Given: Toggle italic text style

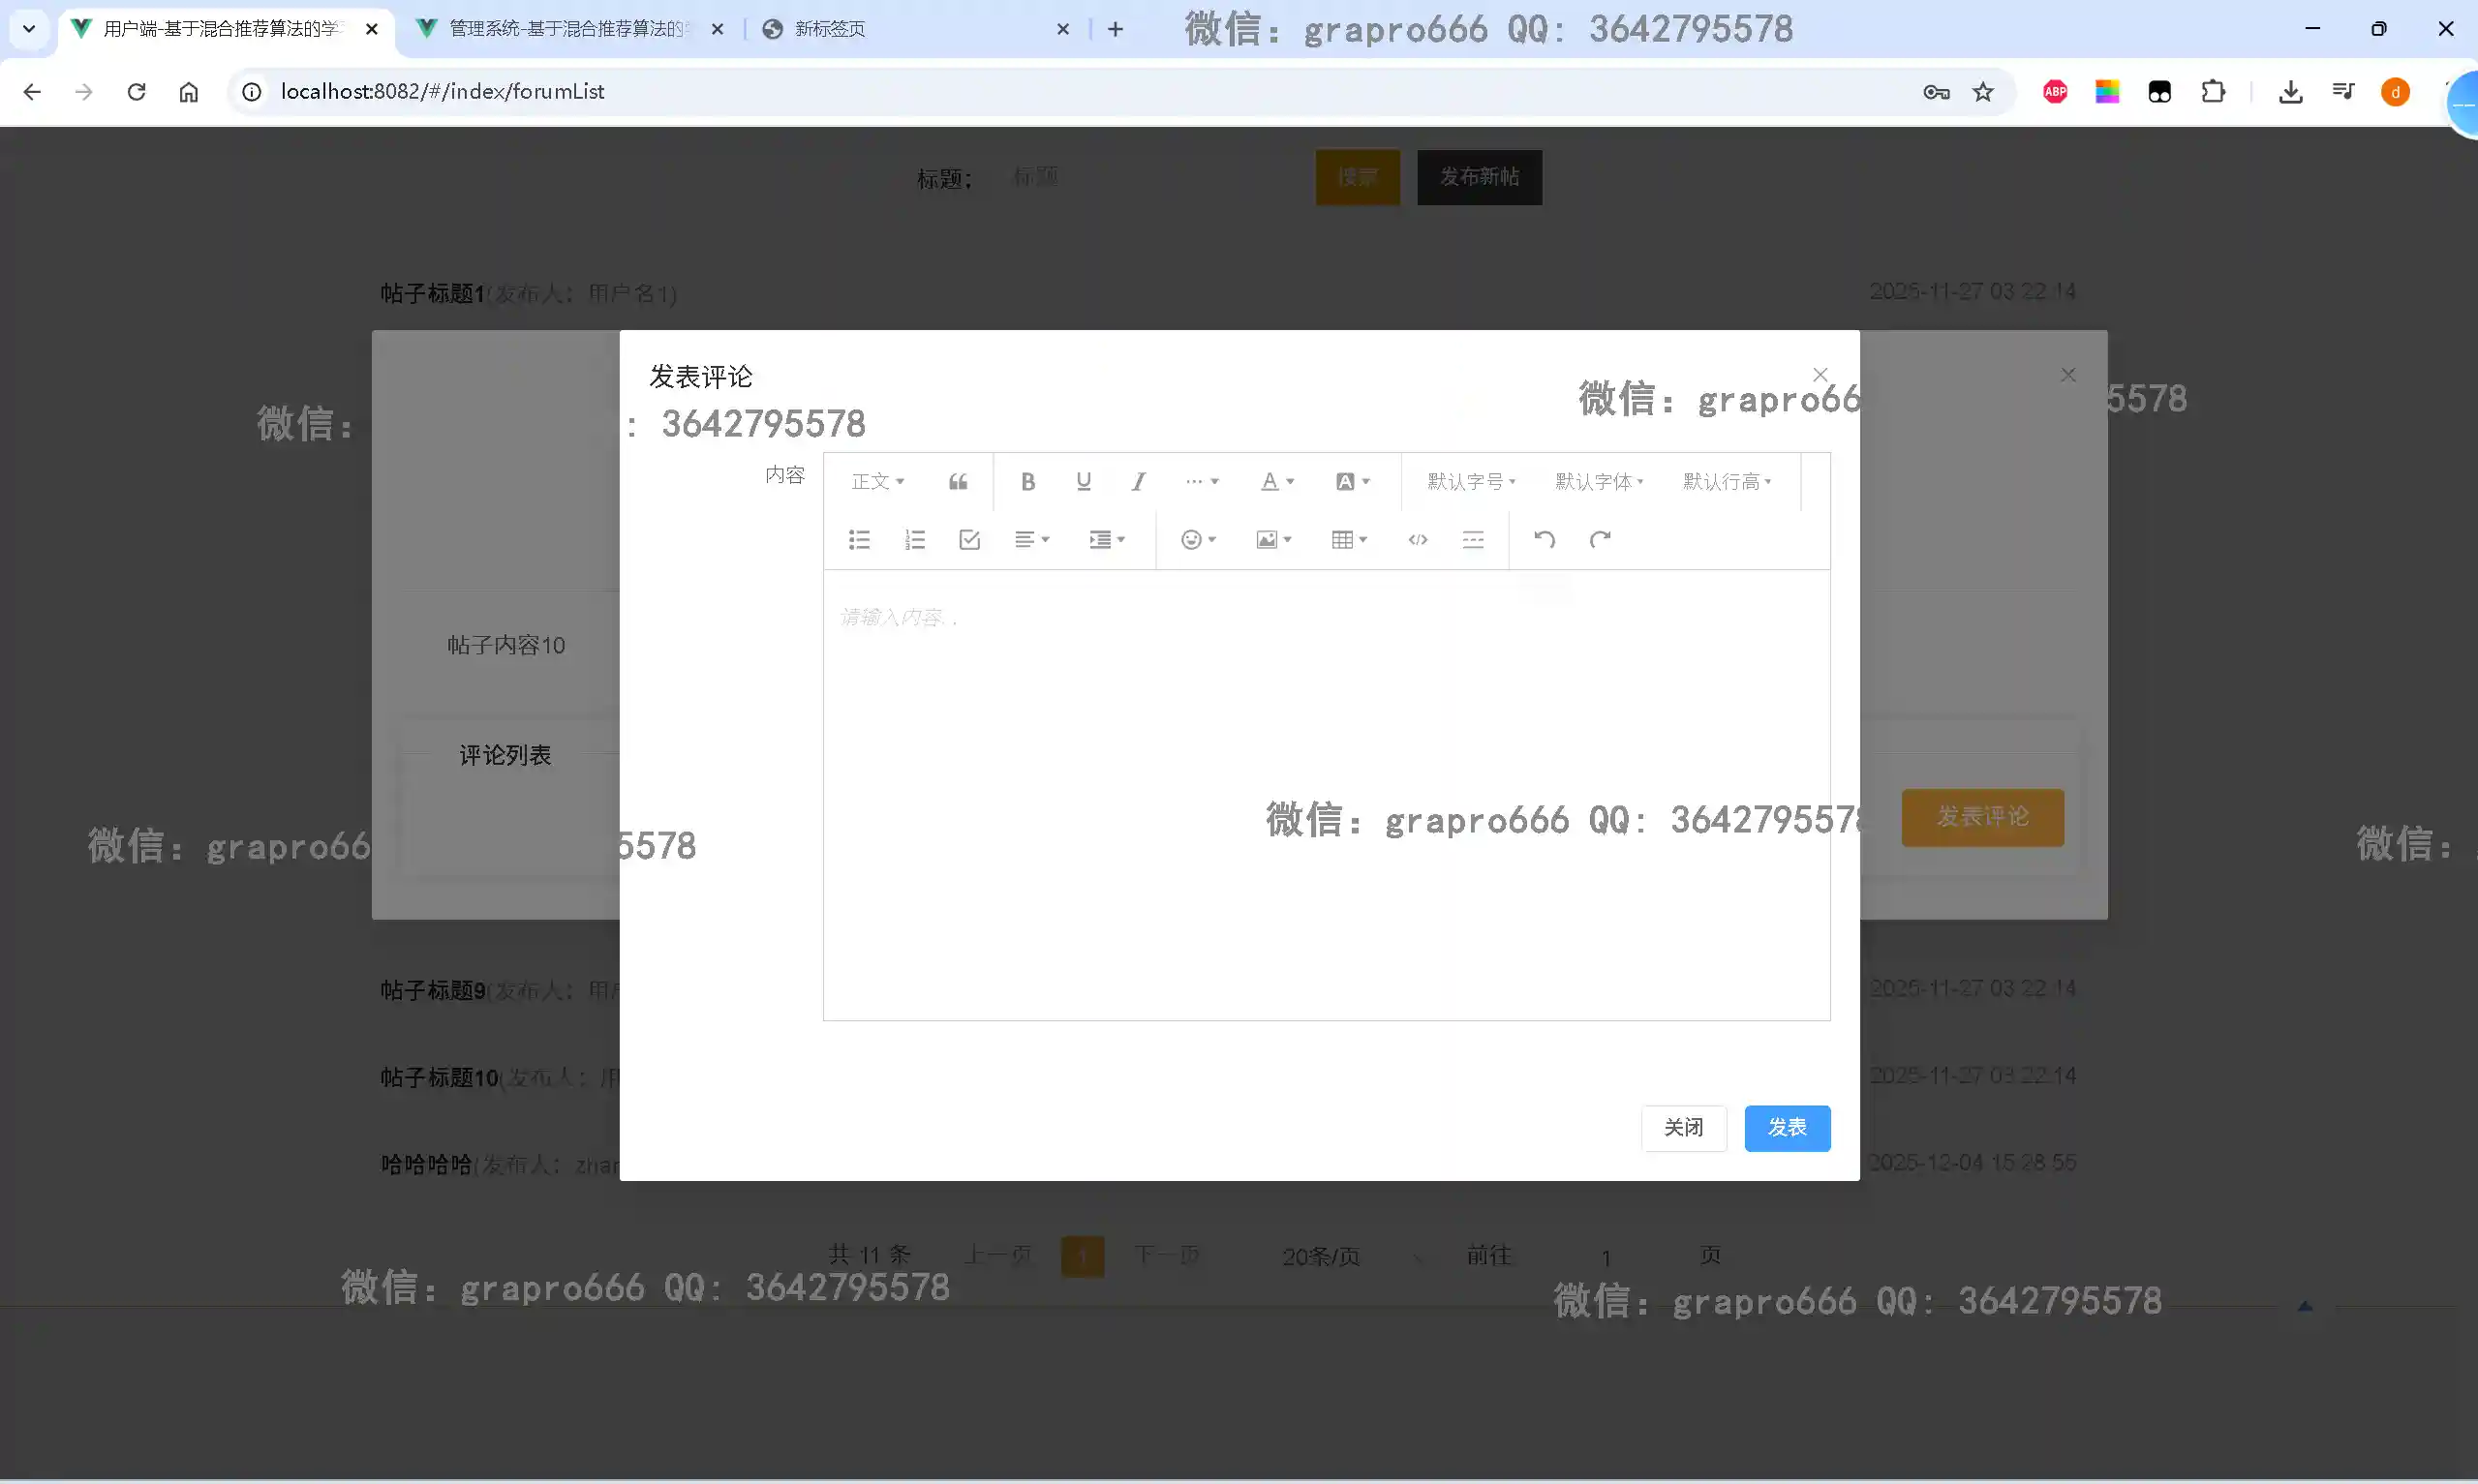Looking at the screenshot, I should point(1138,482).
